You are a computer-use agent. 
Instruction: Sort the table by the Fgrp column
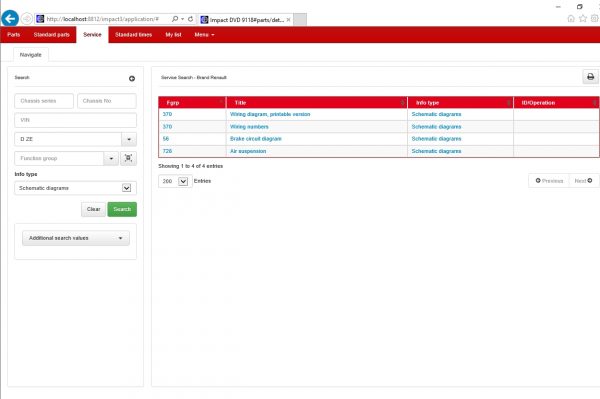pyautogui.click(x=192, y=103)
